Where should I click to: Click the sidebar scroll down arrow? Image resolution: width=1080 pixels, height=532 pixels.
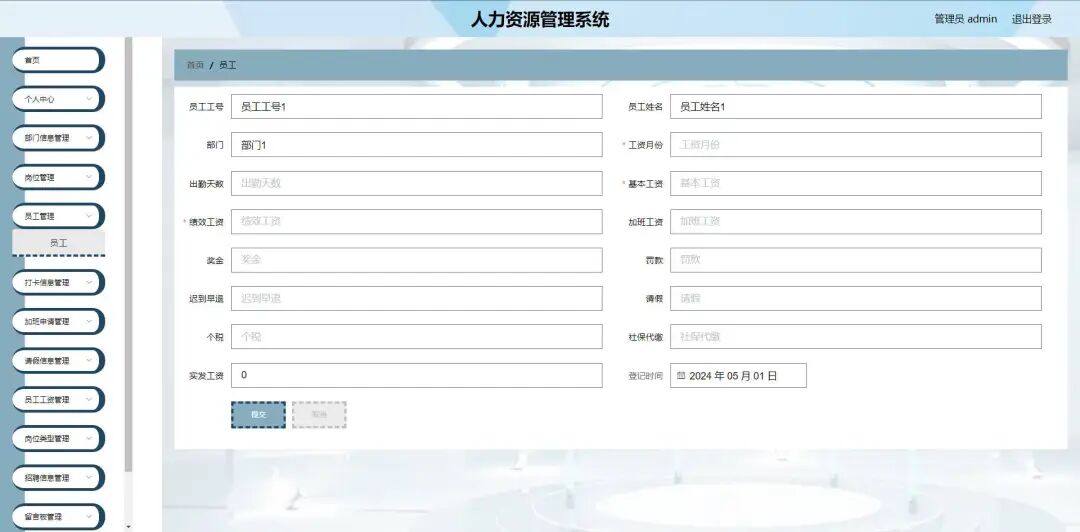coord(128,527)
